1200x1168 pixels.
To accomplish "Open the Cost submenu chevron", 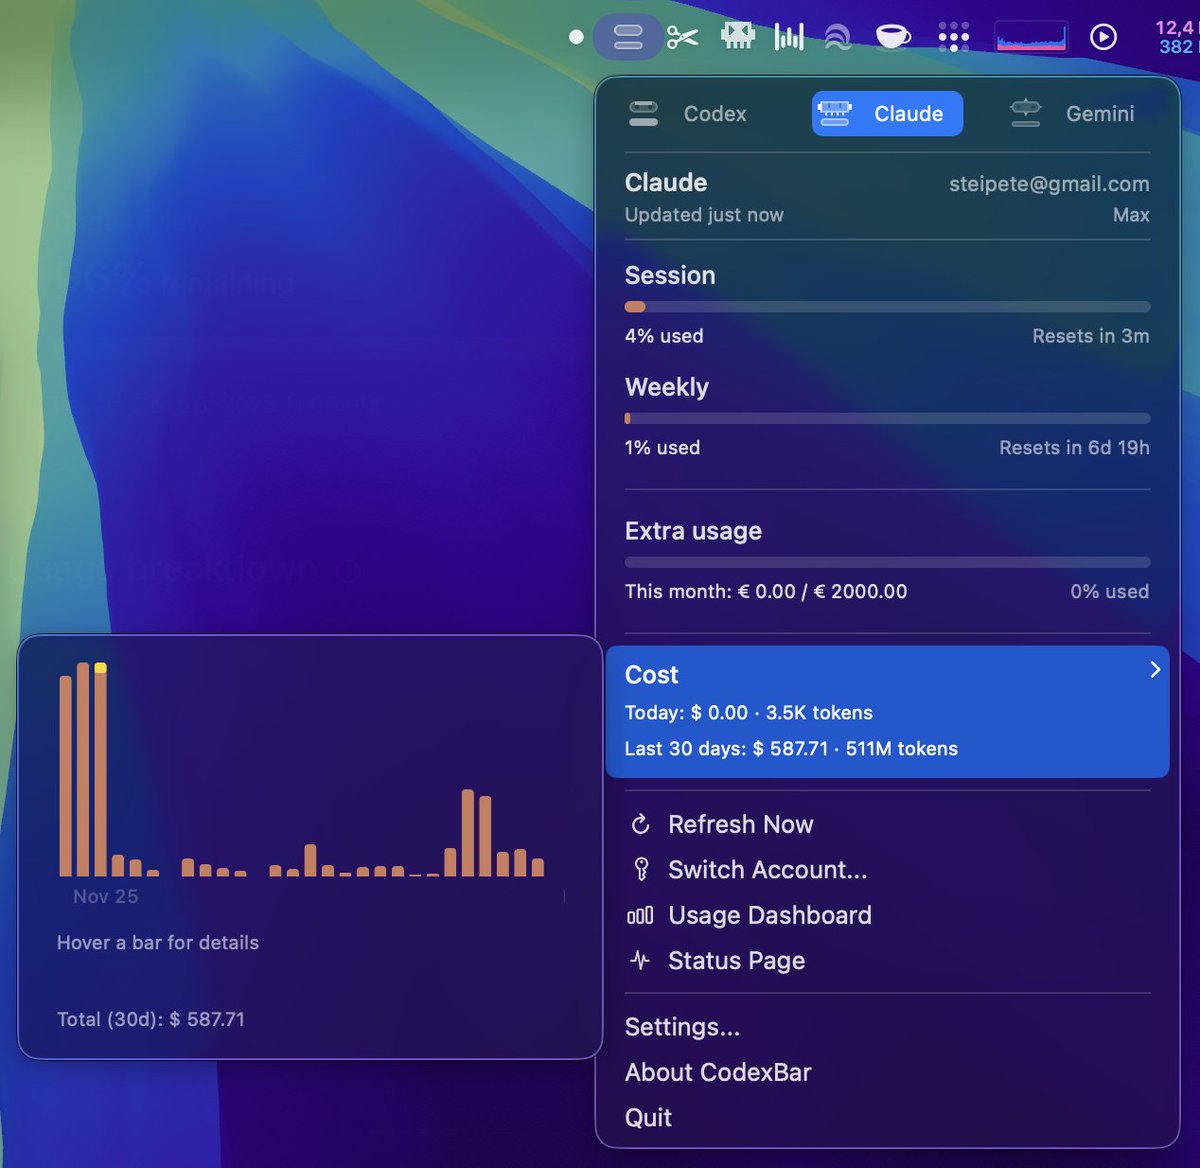I will click(1155, 670).
